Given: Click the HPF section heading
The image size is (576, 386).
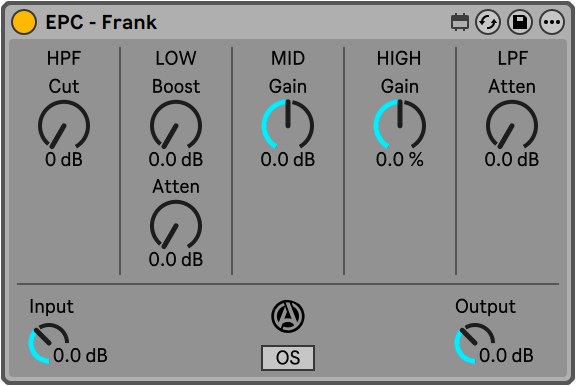Looking at the screenshot, I should pos(64,58).
